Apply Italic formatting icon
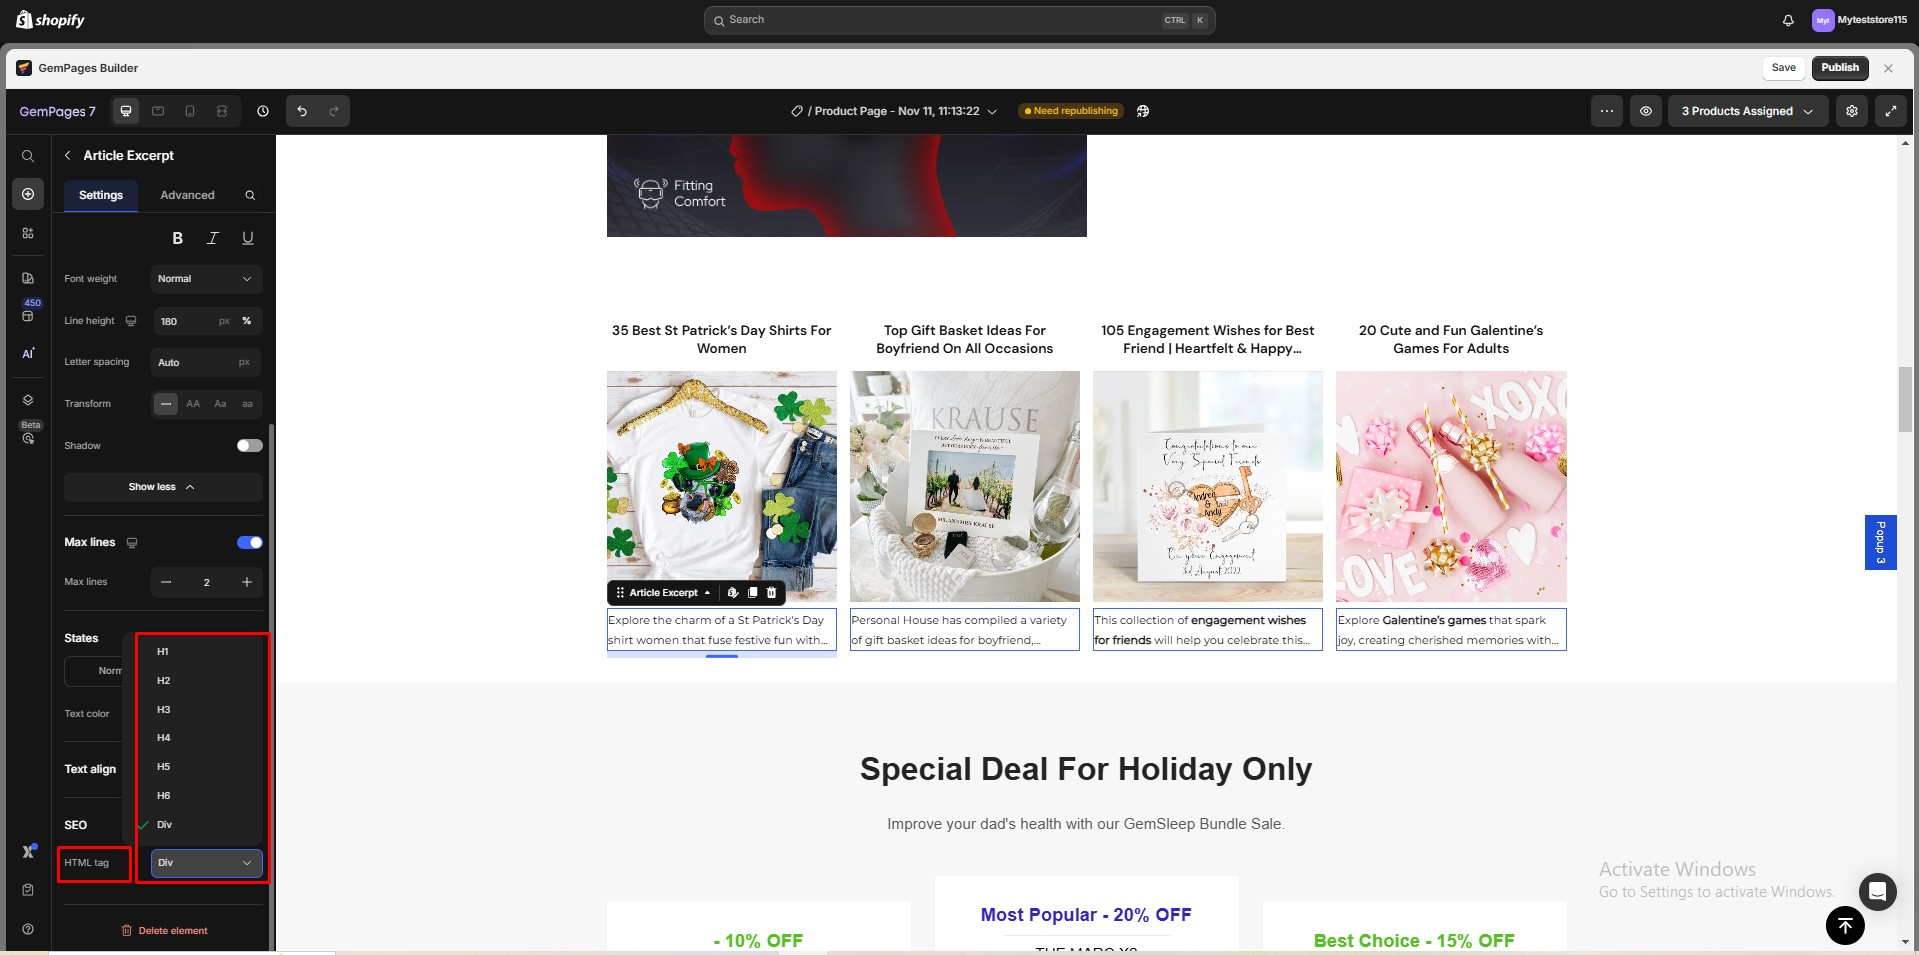This screenshot has height=955, width=1919. pos(212,238)
